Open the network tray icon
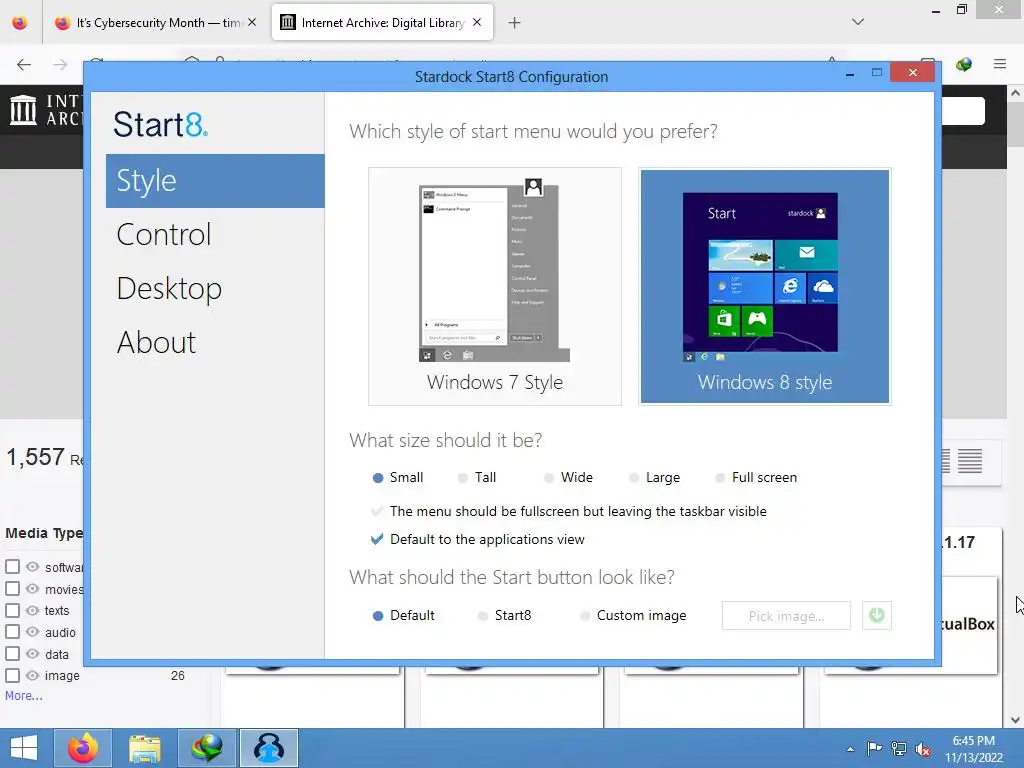 [x=899, y=749]
